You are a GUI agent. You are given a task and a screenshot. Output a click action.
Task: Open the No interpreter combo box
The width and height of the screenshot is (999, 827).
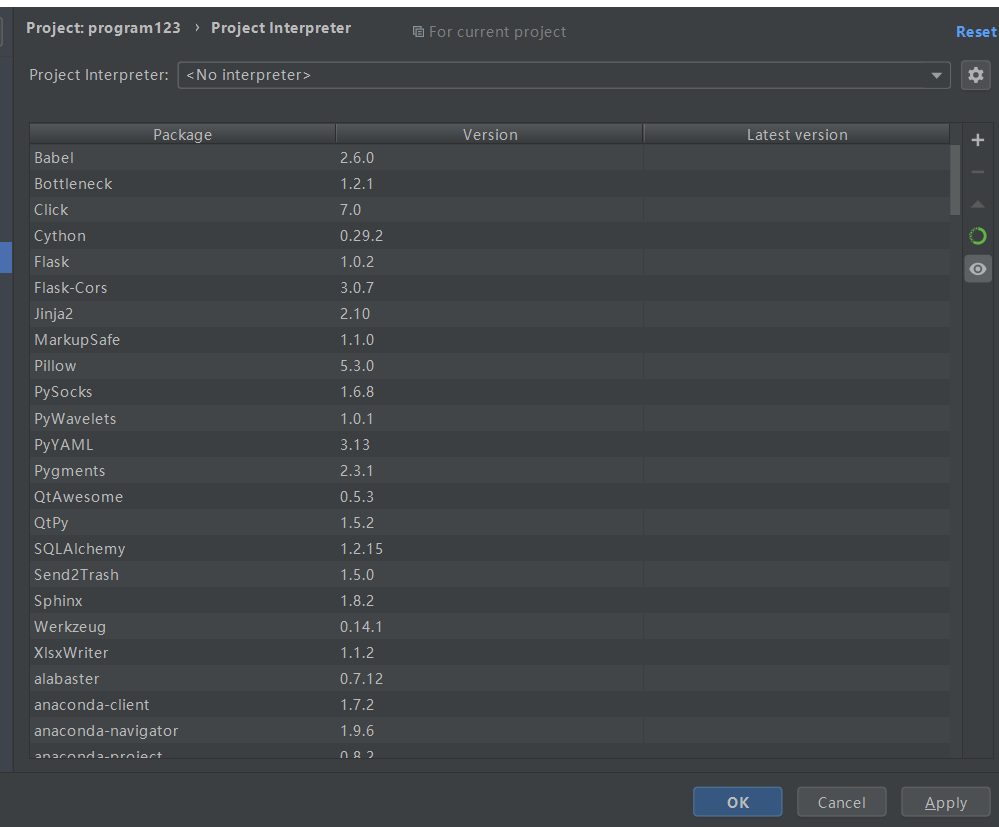[x=564, y=75]
